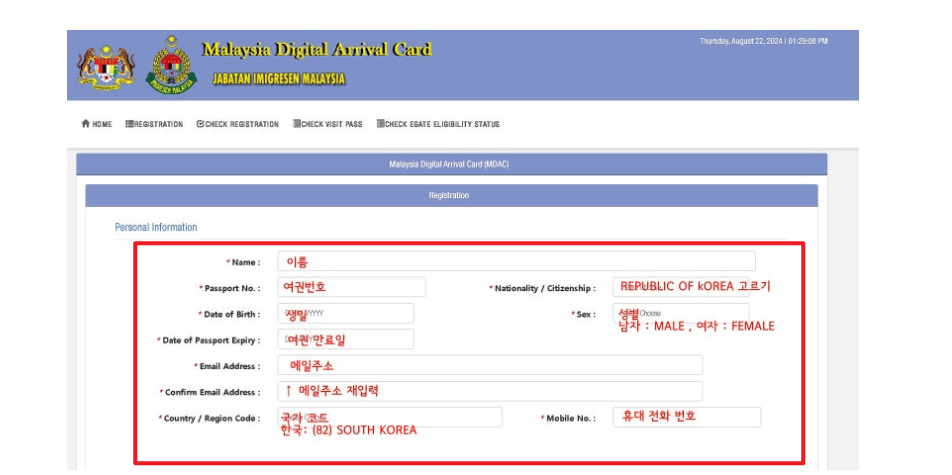Click into the Mobile No. field
The height and width of the screenshot is (475, 952).
coord(687,417)
